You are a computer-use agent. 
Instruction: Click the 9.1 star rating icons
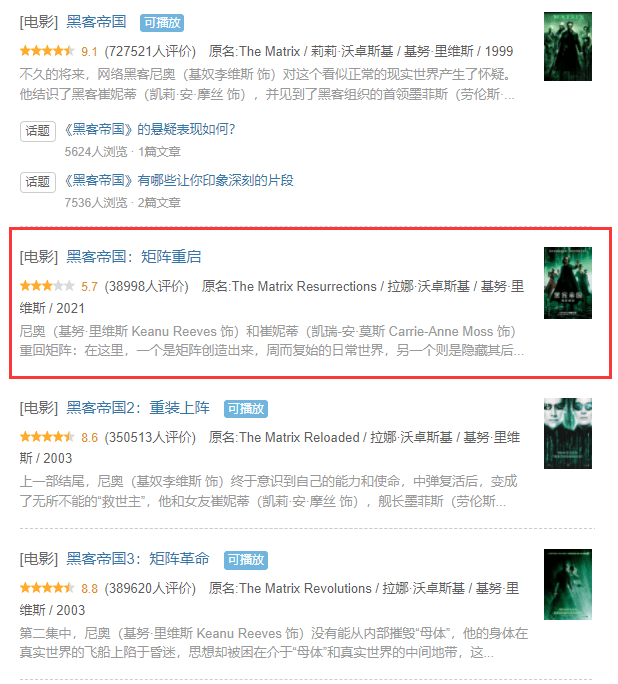click(47, 51)
